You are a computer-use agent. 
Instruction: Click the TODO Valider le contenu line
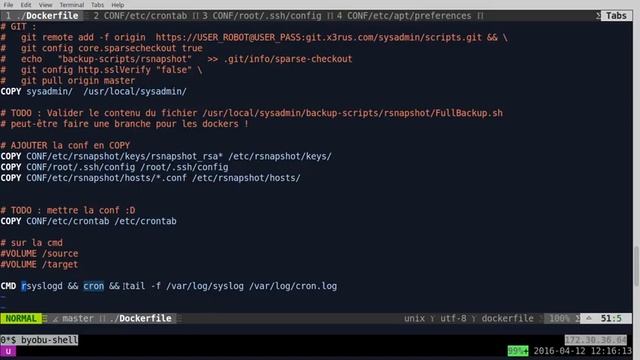(252, 113)
